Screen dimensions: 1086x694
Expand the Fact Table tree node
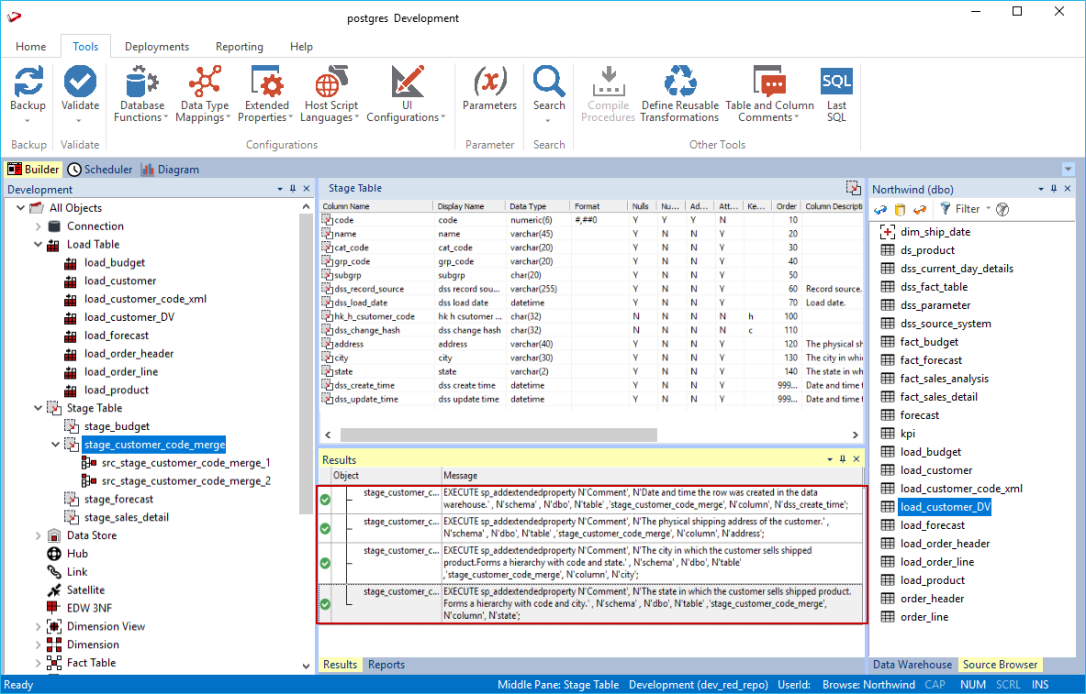(x=39, y=663)
